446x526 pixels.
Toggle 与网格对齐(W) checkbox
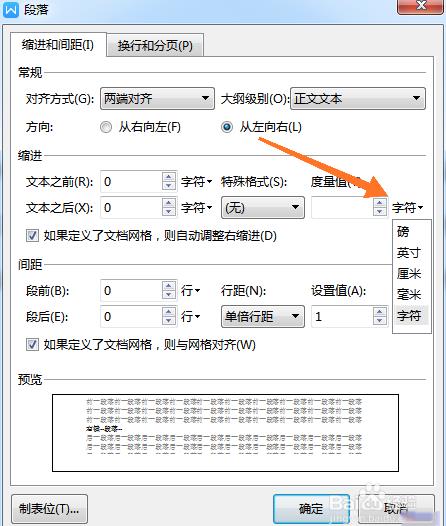(x=32, y=345)
